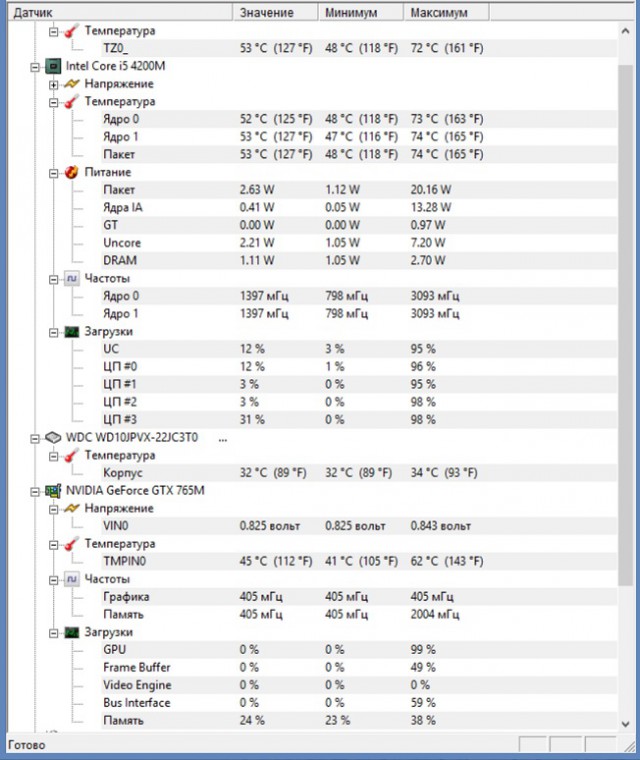Click the NVIDIA GeForce GTX 765M card icon
The width and height of the screenshot is (640, 760).
click(x=53, y=491)
